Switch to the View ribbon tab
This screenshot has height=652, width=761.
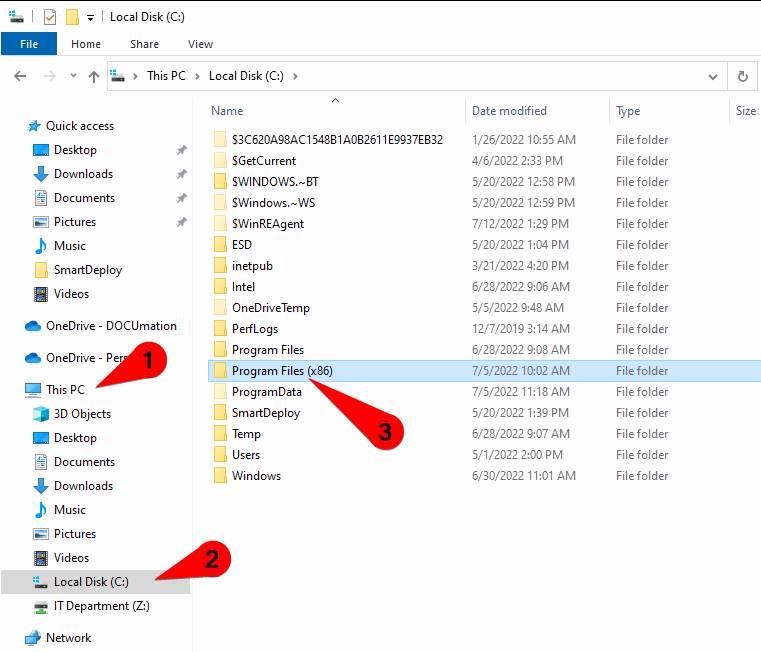pyautogui.click(x=200, y=44)
